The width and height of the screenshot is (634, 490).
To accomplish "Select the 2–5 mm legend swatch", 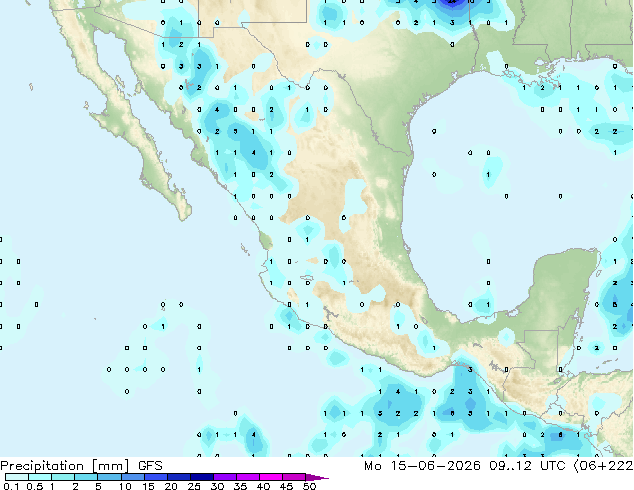I will pyautogui.click(x=87, y=477).
